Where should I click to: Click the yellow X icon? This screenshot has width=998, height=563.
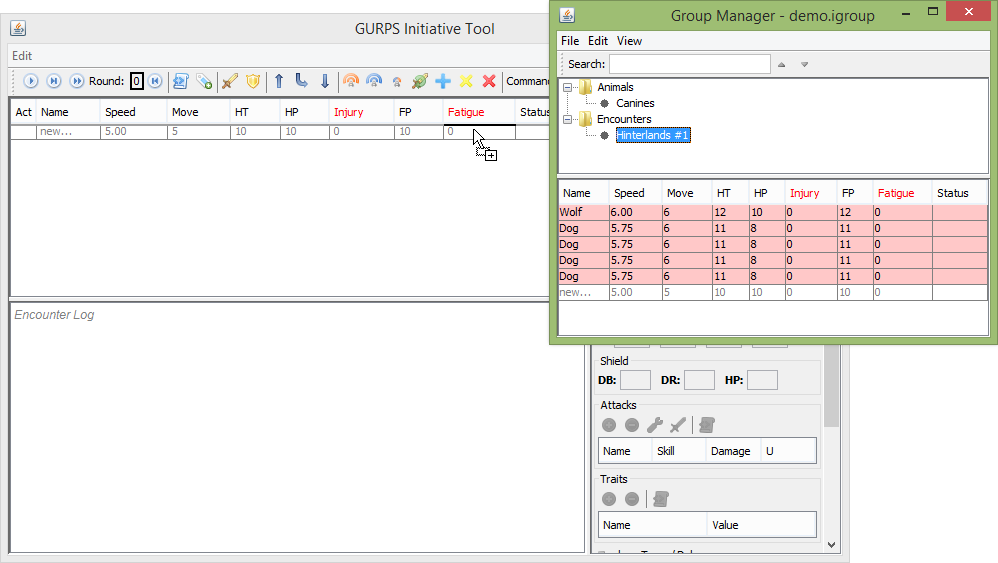pyautogui.click(x=466, y=81)
